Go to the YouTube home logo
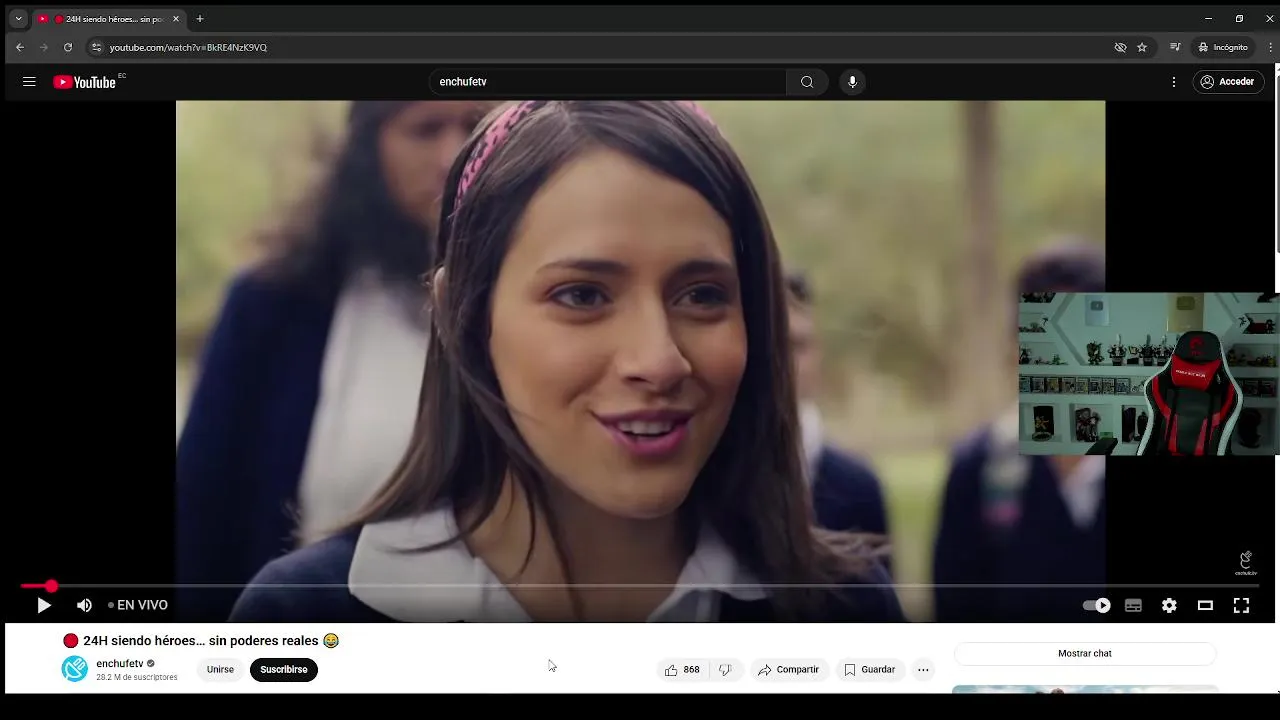Screen dimensions: 1280x720 [x=85, y=82]
